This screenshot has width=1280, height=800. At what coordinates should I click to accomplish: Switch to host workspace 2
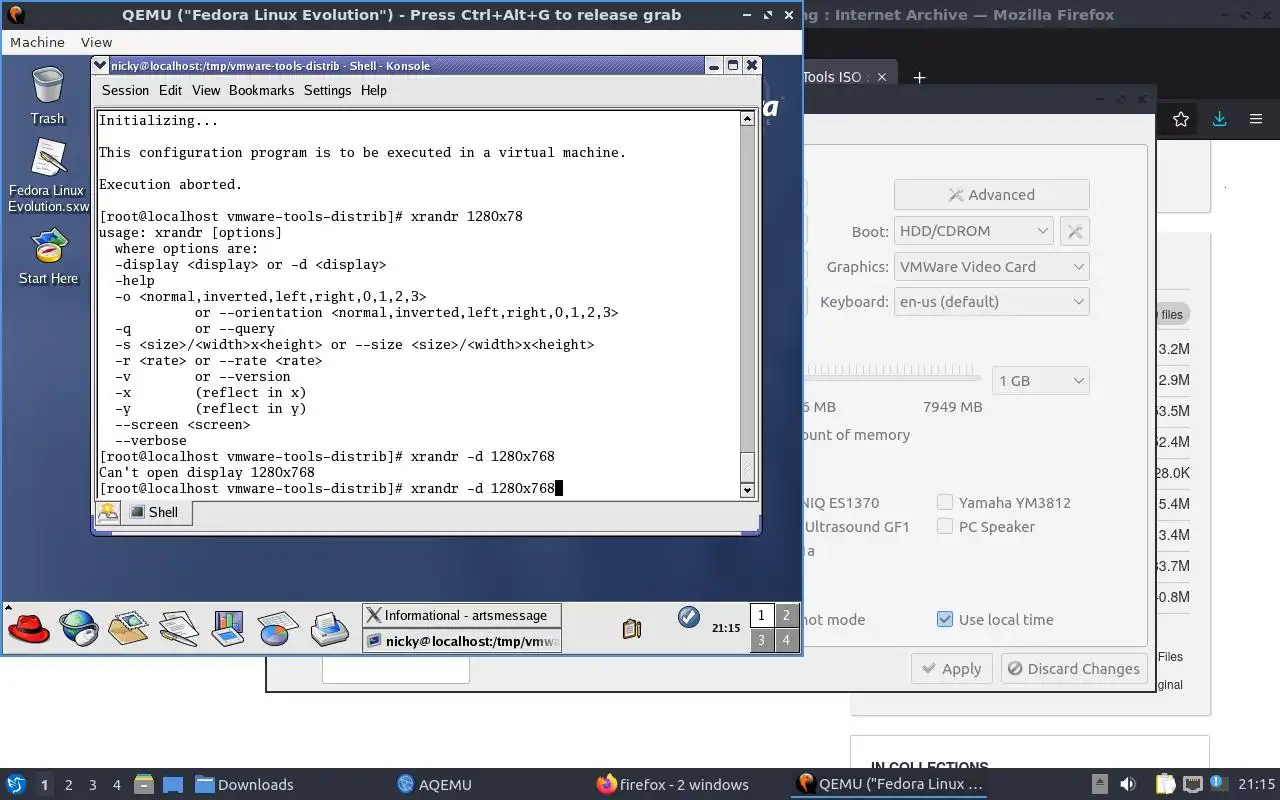[x=68, y=784]
